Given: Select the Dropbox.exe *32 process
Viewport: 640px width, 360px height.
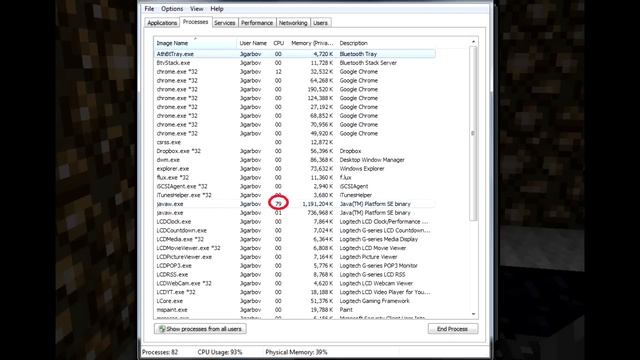Looking at the screenshot, I should pyautogui.click(x=294, y=151).
